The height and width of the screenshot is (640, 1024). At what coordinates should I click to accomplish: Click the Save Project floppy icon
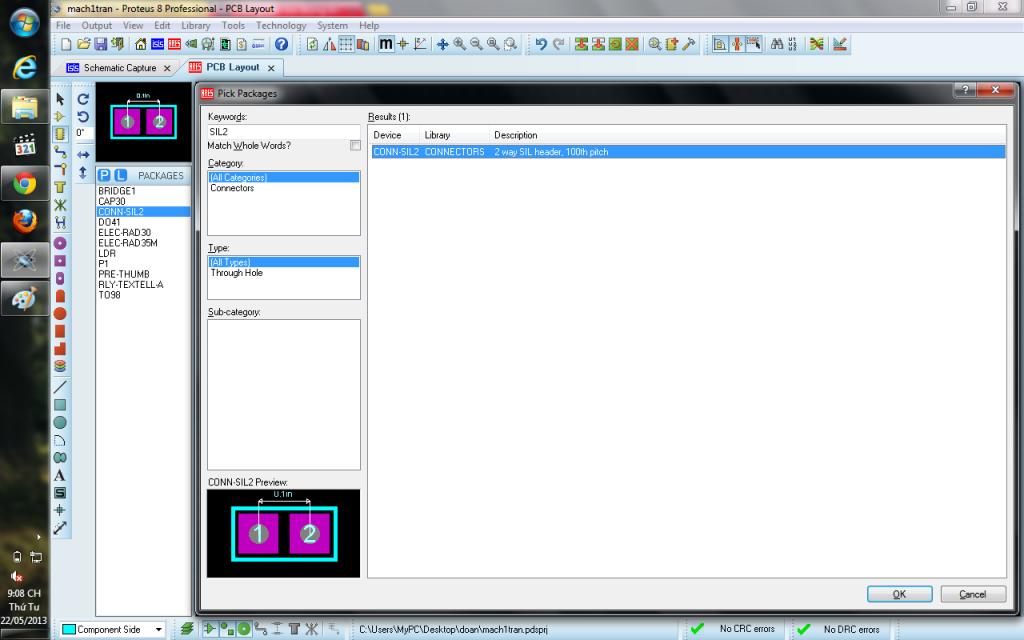tap(101, 44)
